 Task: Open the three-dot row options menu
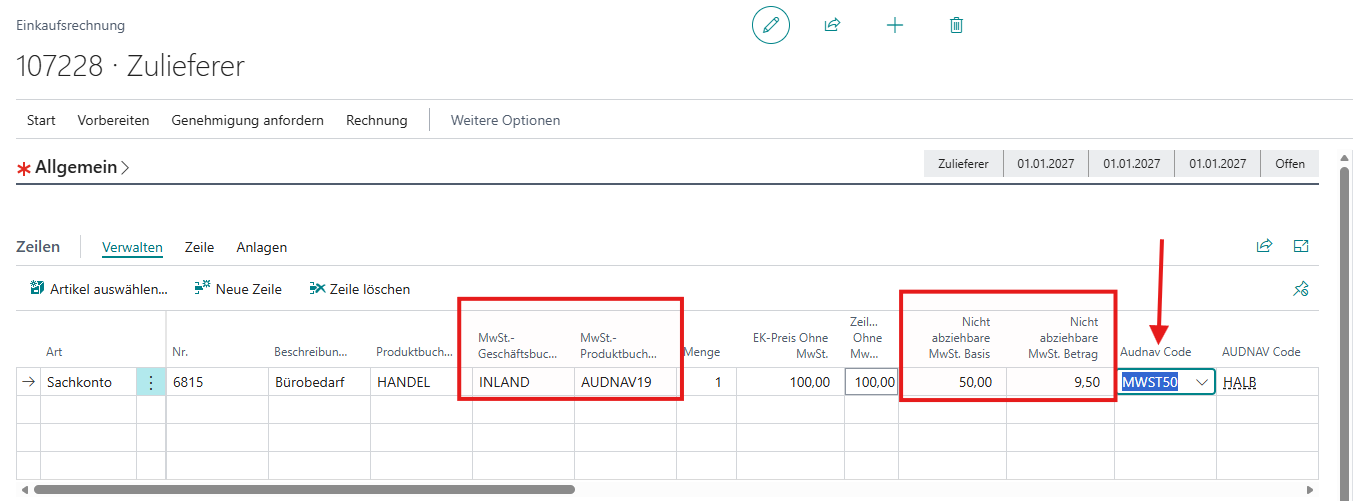pyautogui.click(x=151, y=382)
